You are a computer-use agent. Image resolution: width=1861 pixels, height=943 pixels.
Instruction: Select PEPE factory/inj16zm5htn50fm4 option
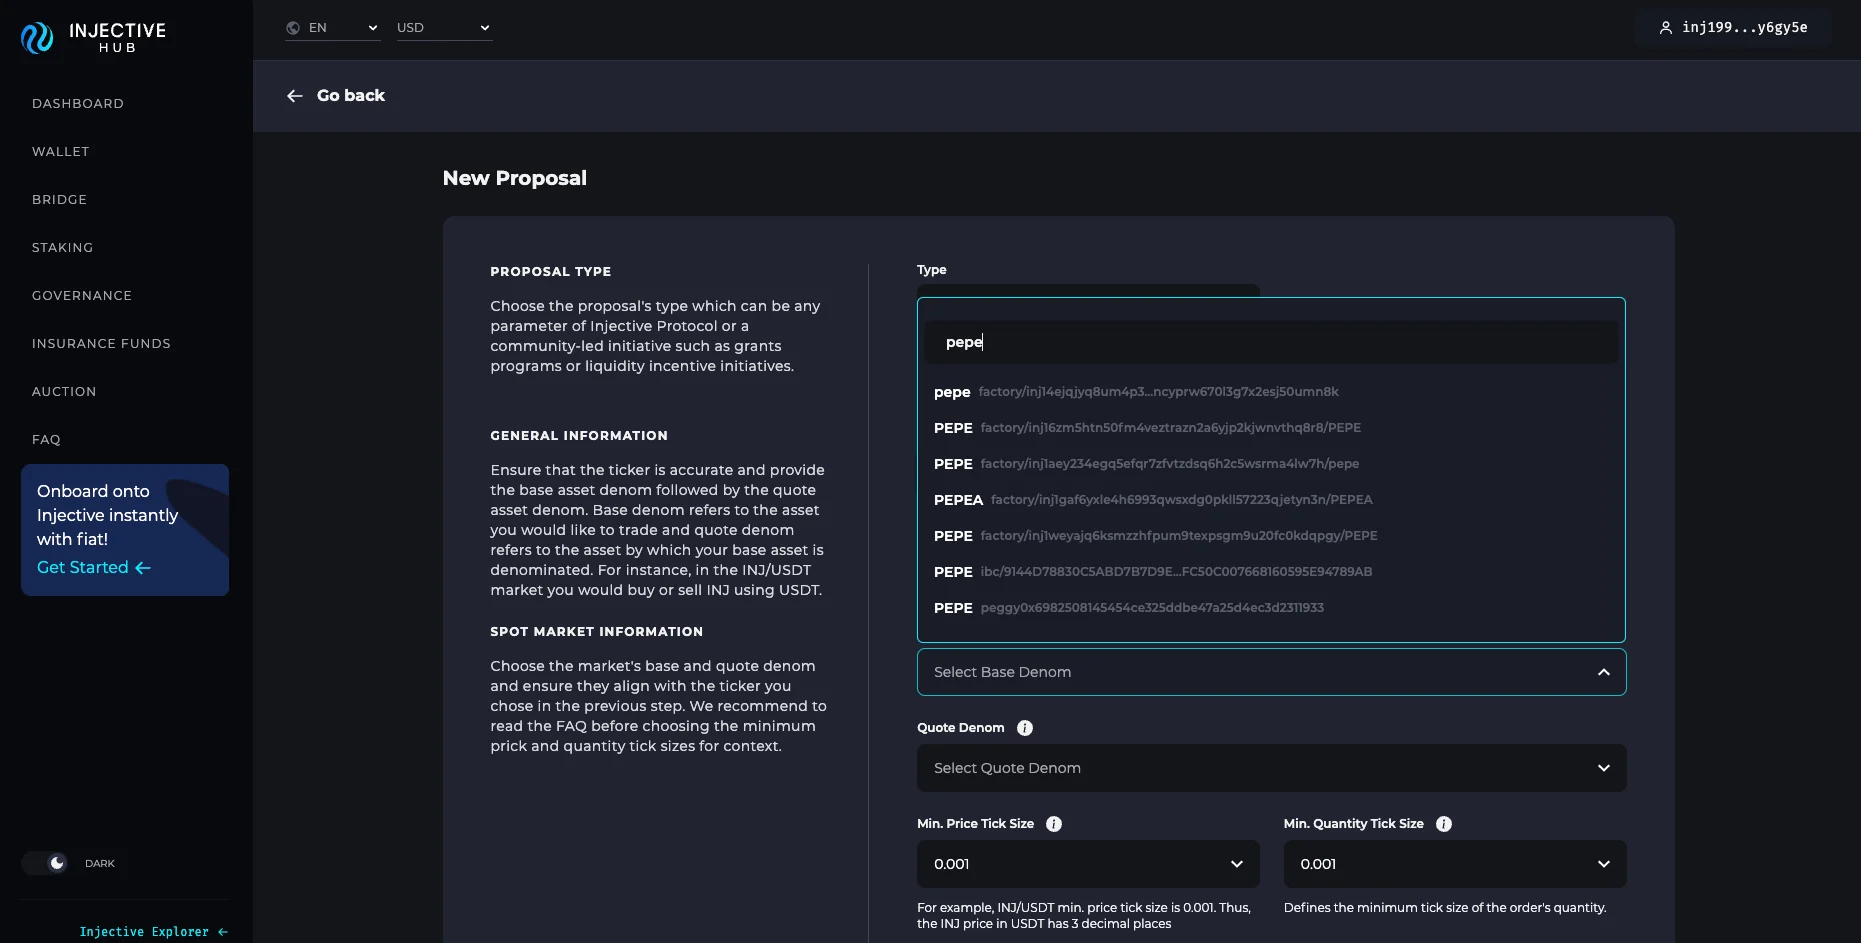pos(1271,428)
